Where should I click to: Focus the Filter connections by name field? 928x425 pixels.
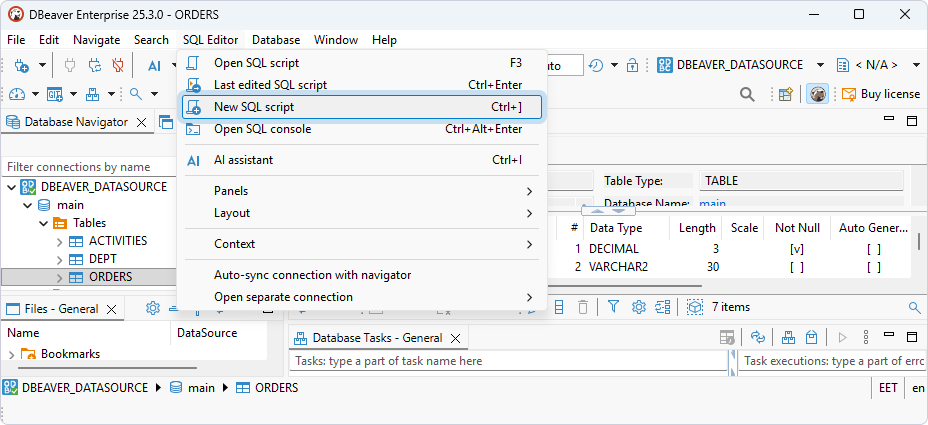[89, 167]
